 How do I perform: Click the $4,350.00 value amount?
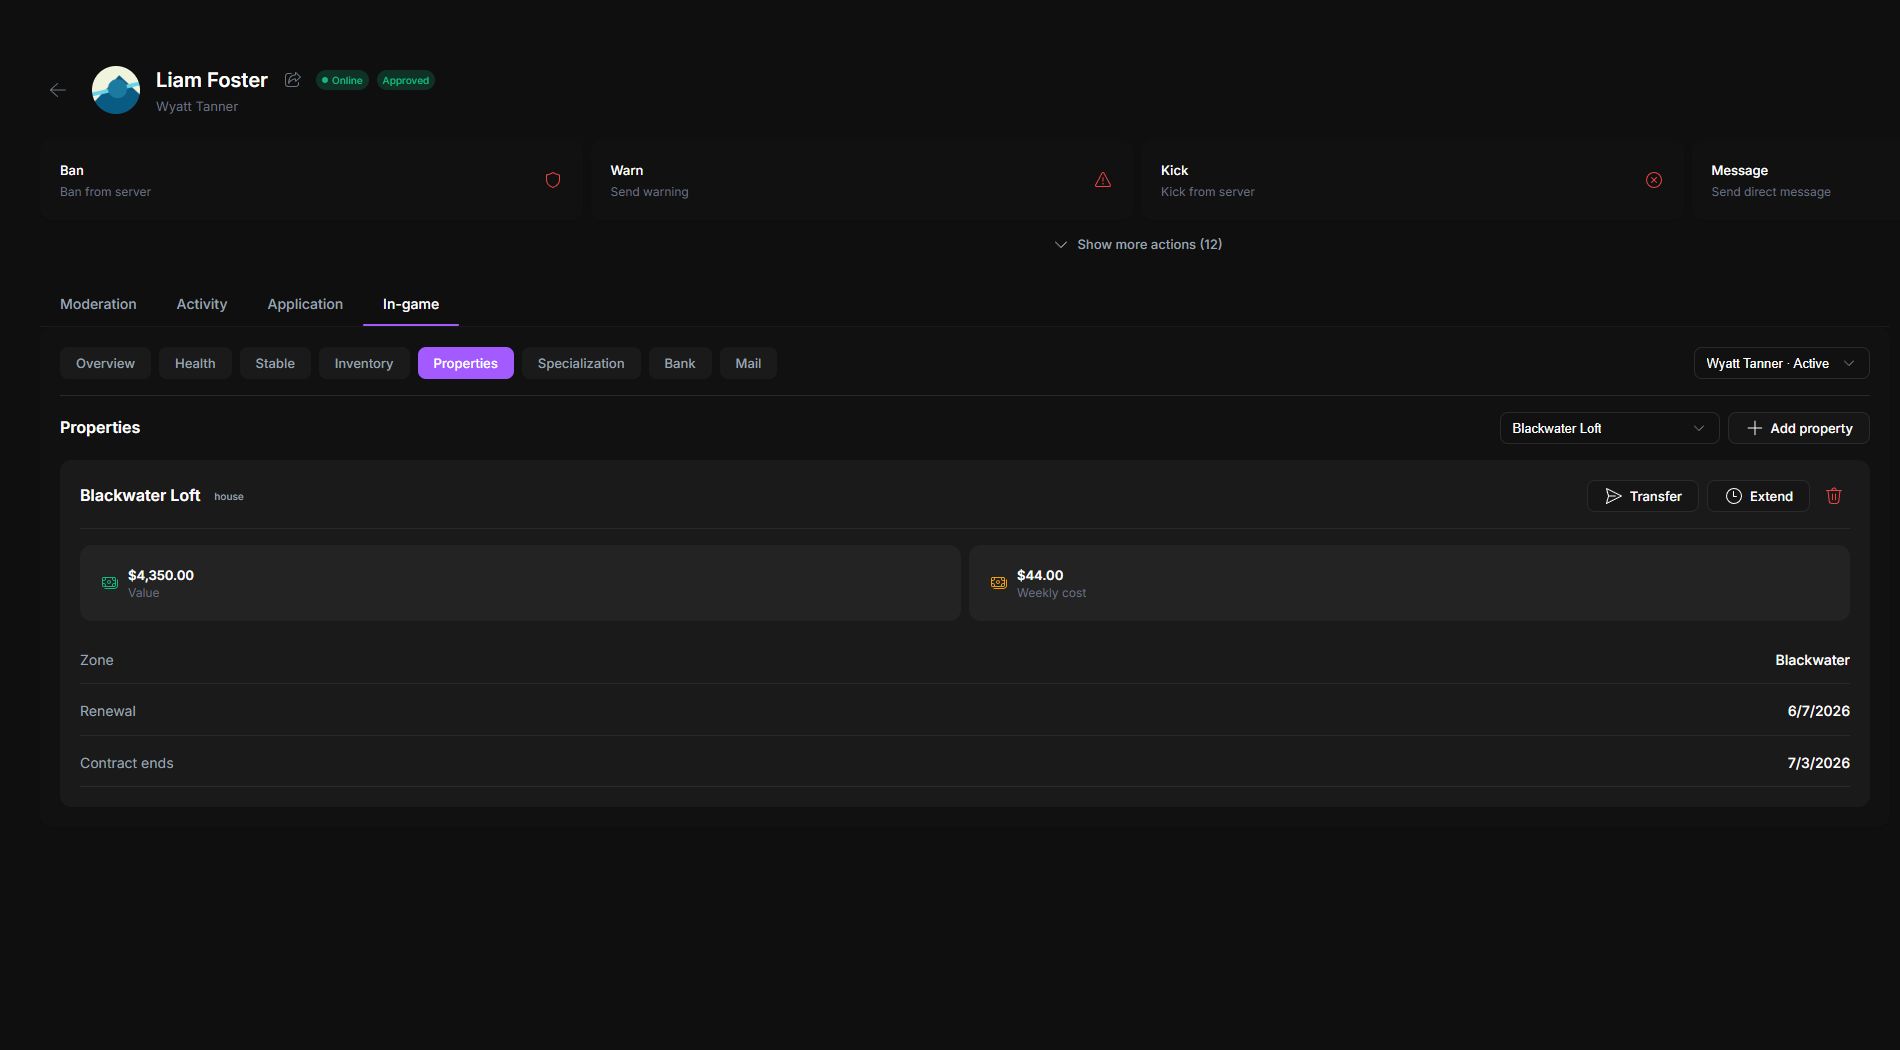pyautogui.click(x=161, y=575)
